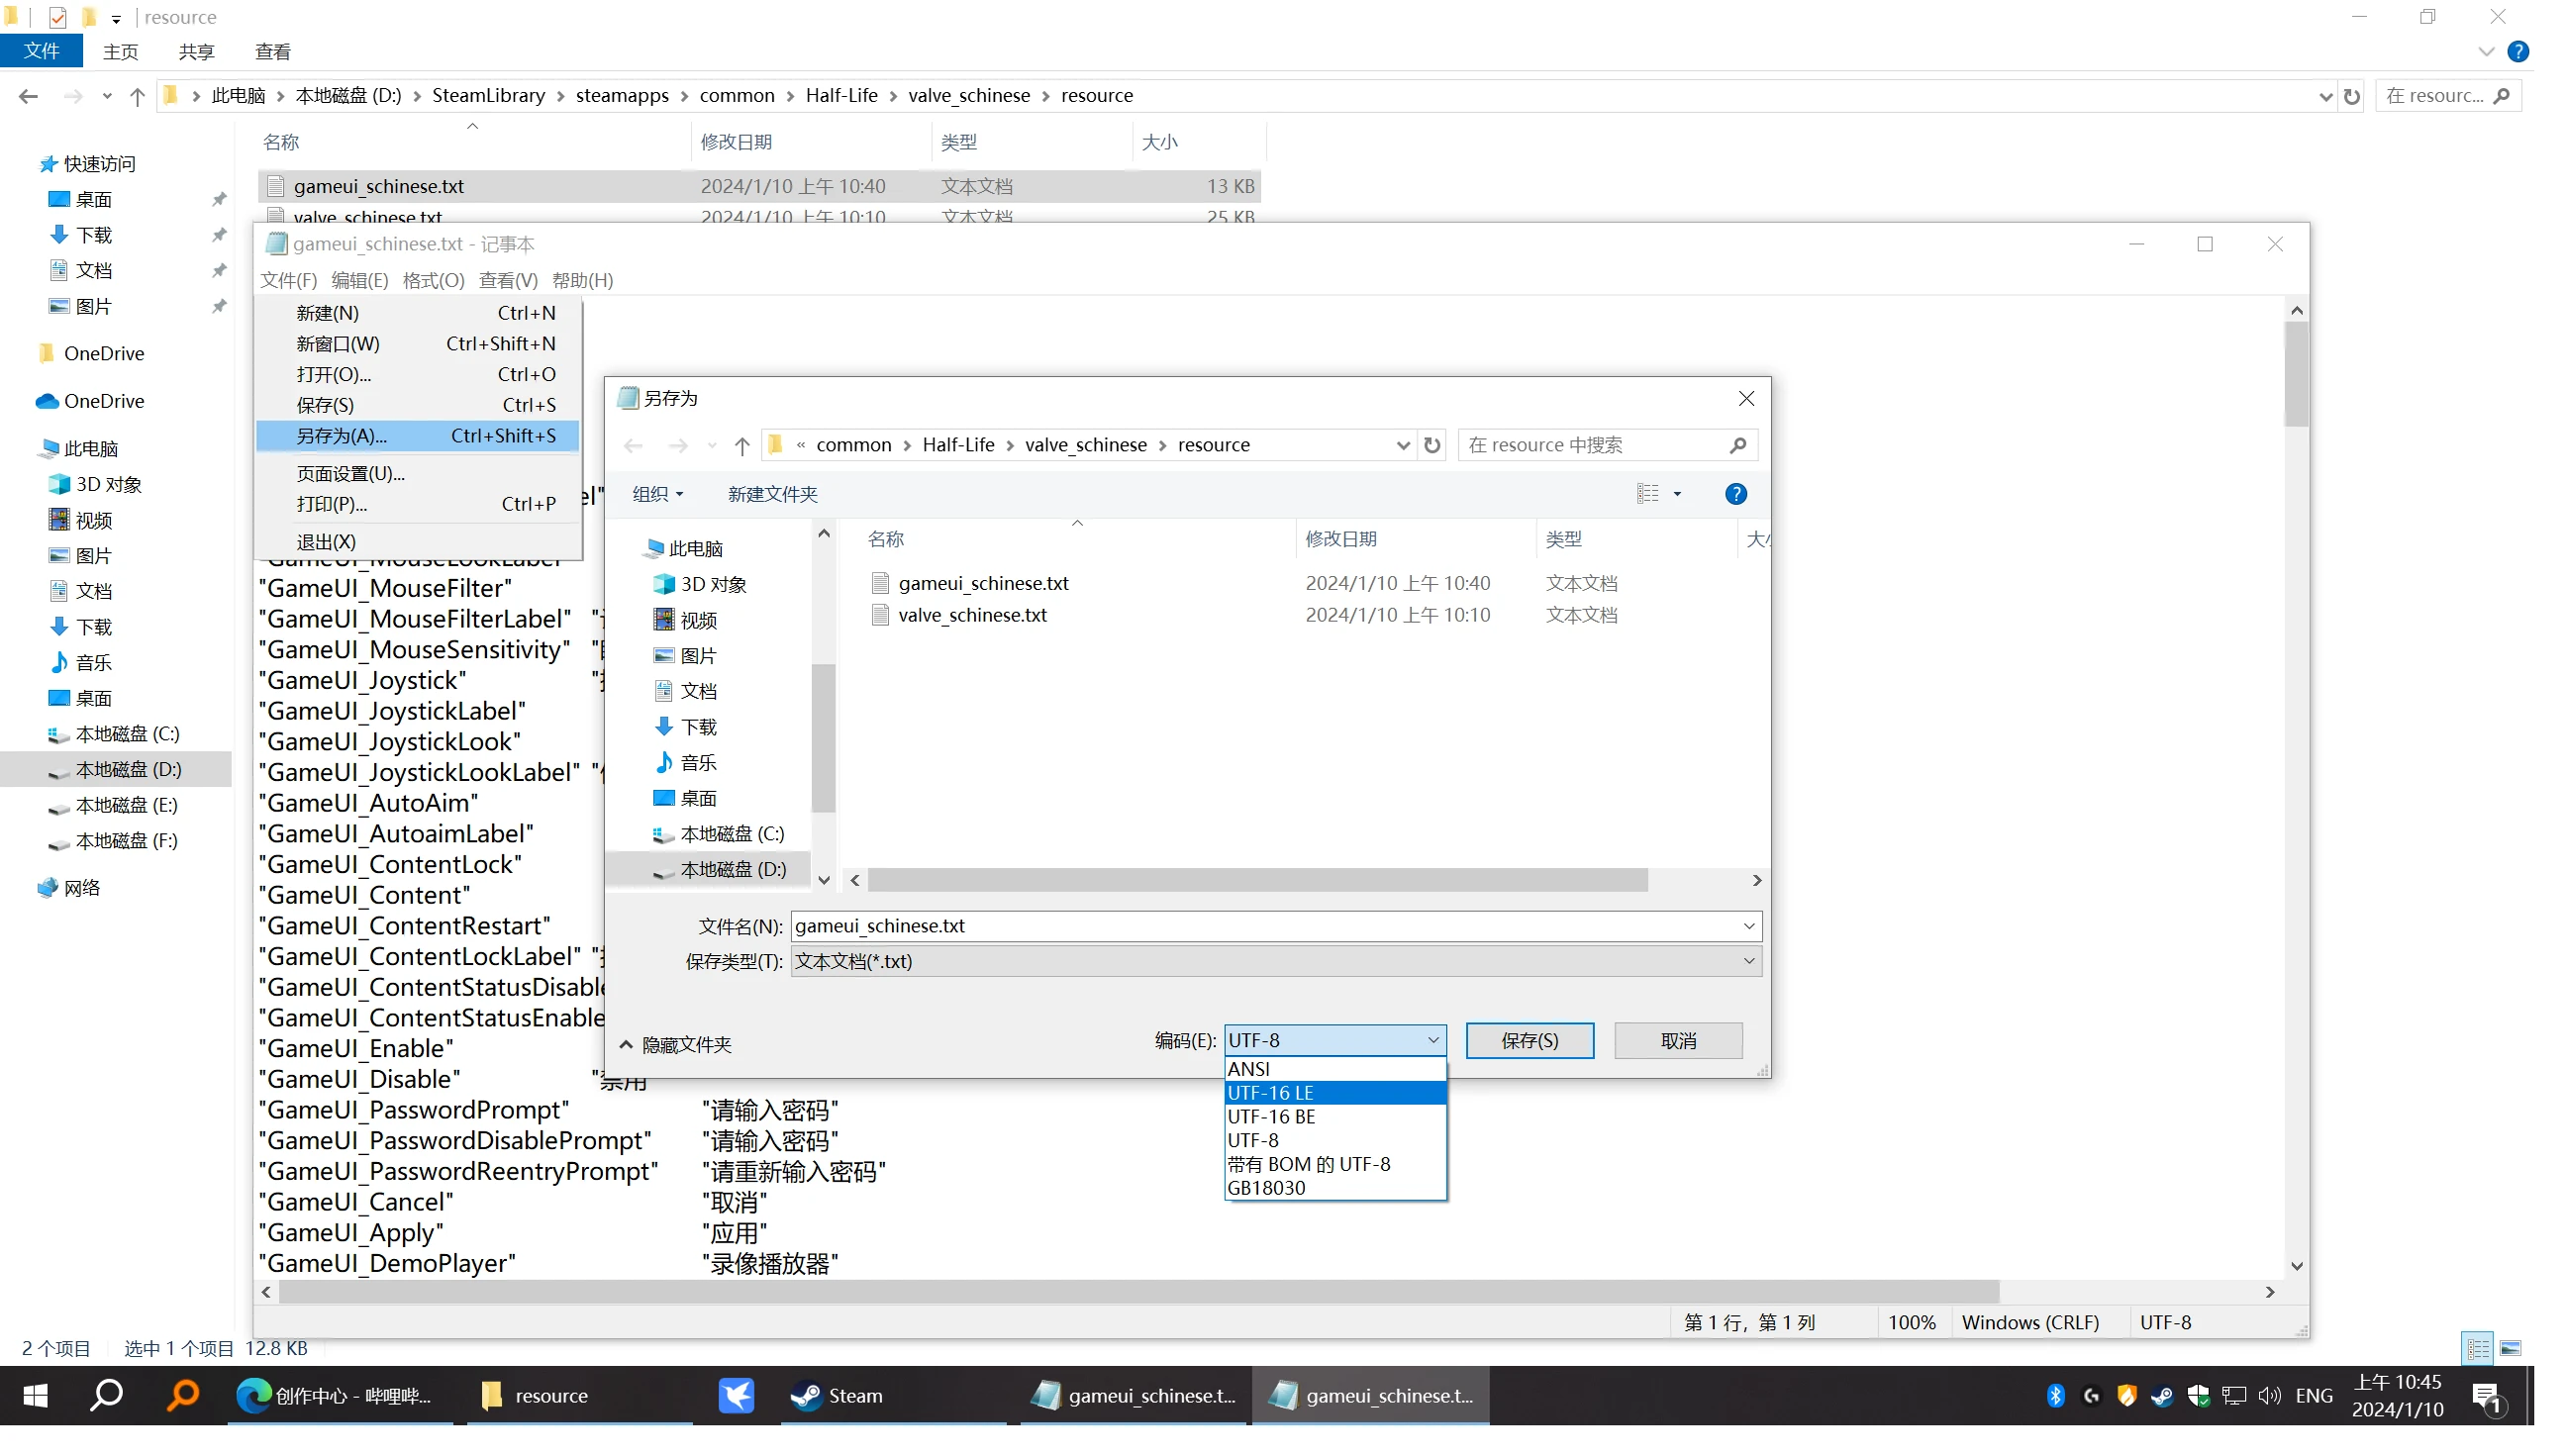Screen dimensions: 2565x1456
Task: Open Edge 创作中心 window from taskbar
Action: point(338,1396)
